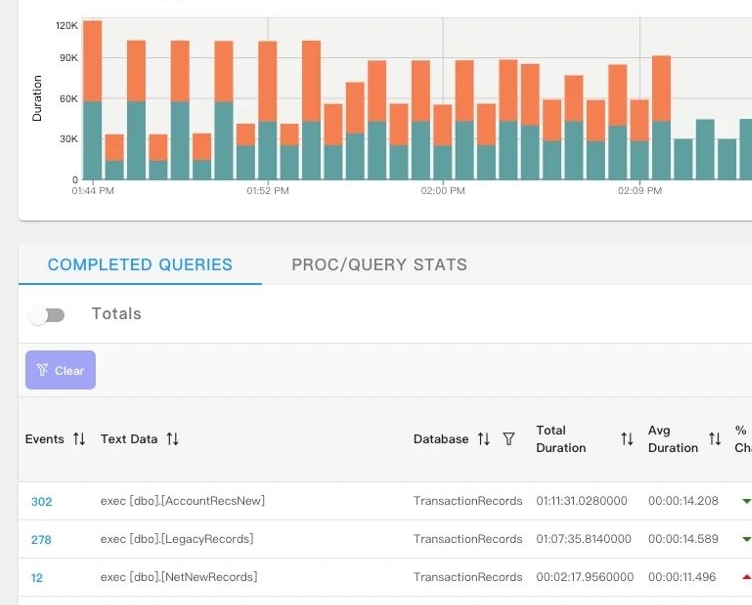Sort the Events column
This screenshot has width=752, height=605.
[79, 439]
